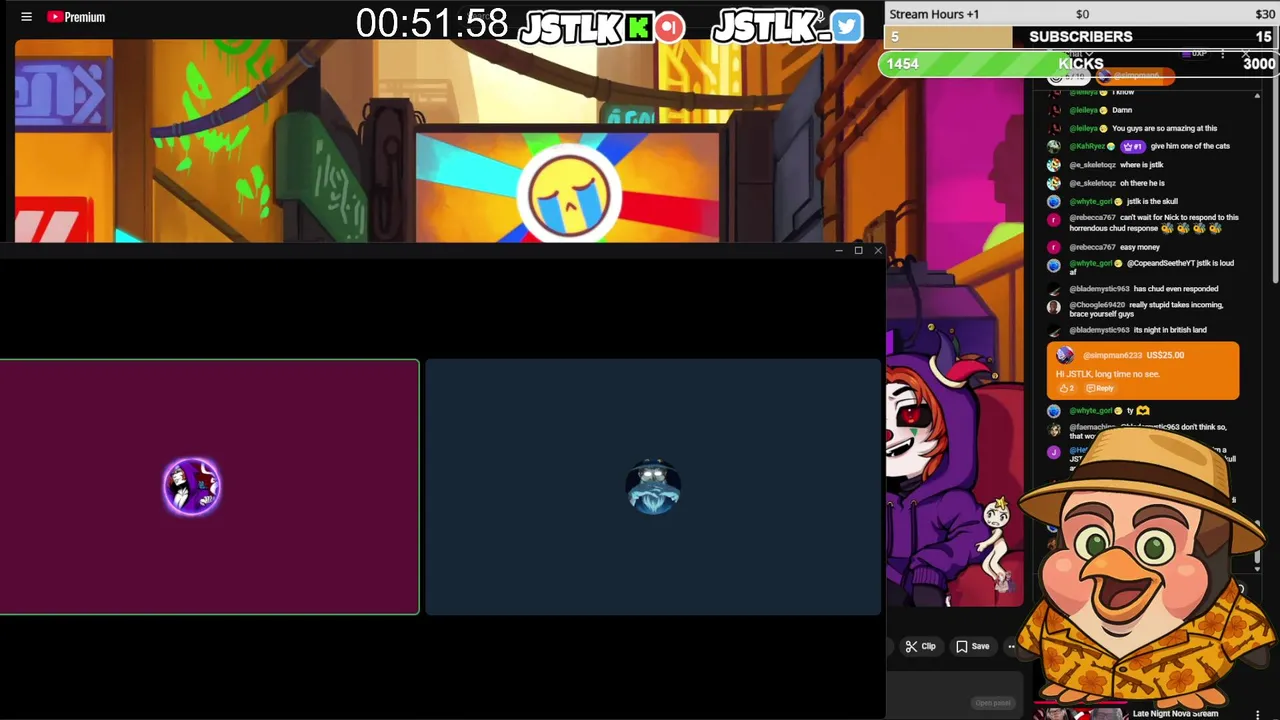
Task: Select the chat text 'has chud even responded'
Action: [1176, 289]
